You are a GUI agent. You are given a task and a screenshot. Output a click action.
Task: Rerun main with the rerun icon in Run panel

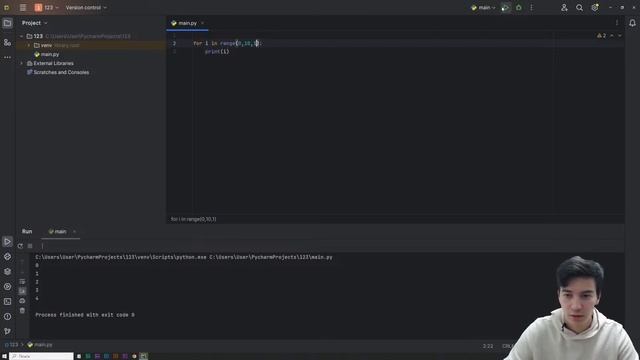[x=20, y=246]
